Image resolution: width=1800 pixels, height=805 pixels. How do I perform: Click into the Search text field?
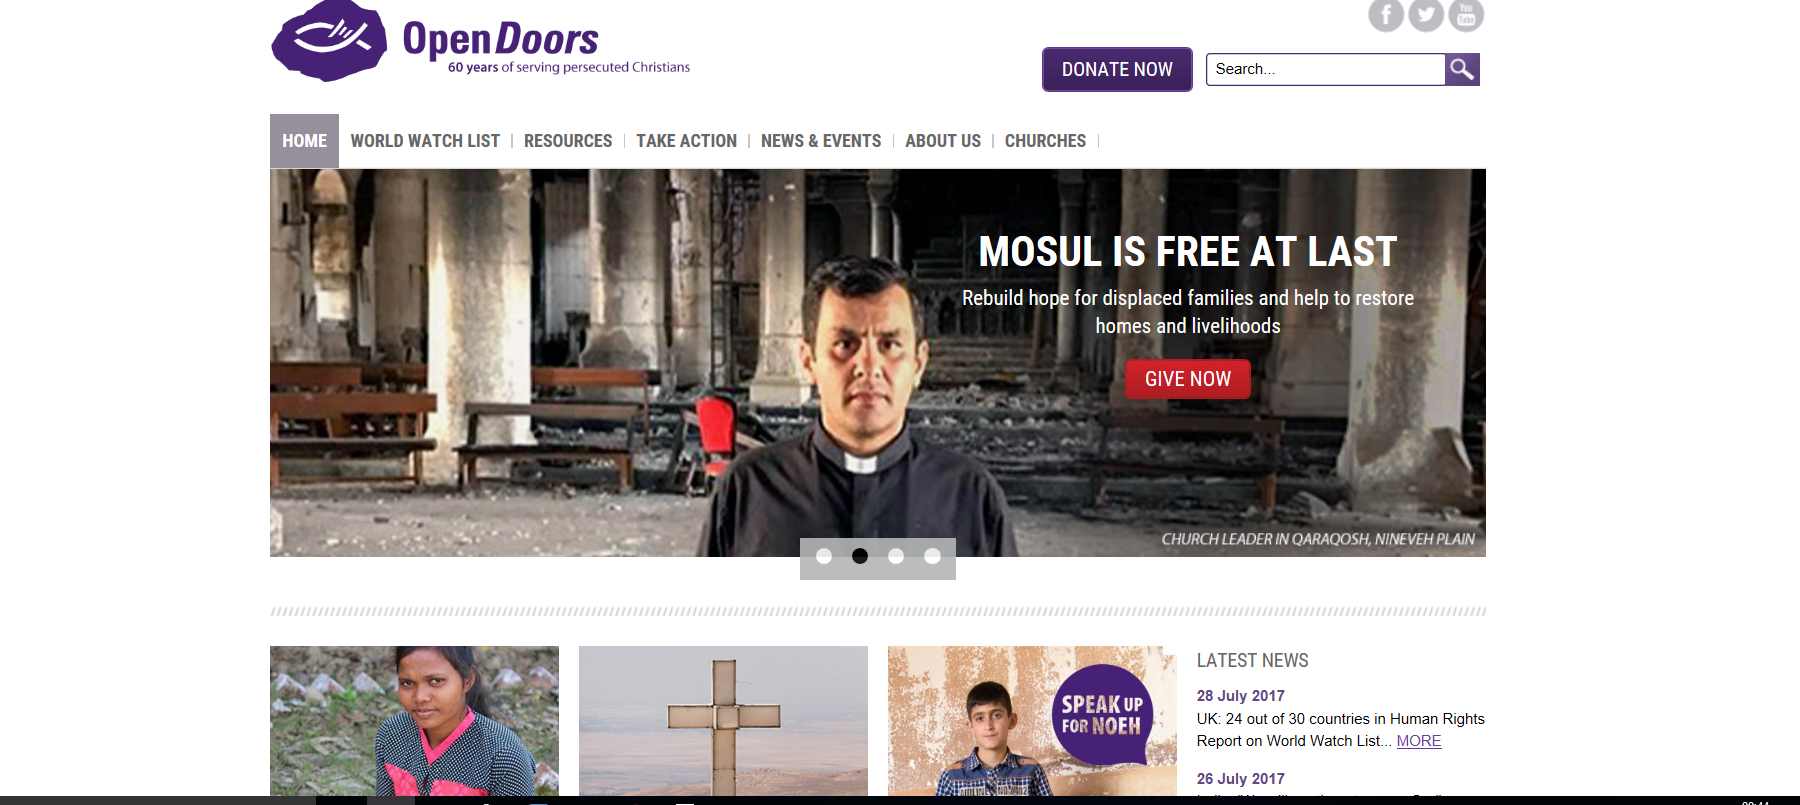1325,69
